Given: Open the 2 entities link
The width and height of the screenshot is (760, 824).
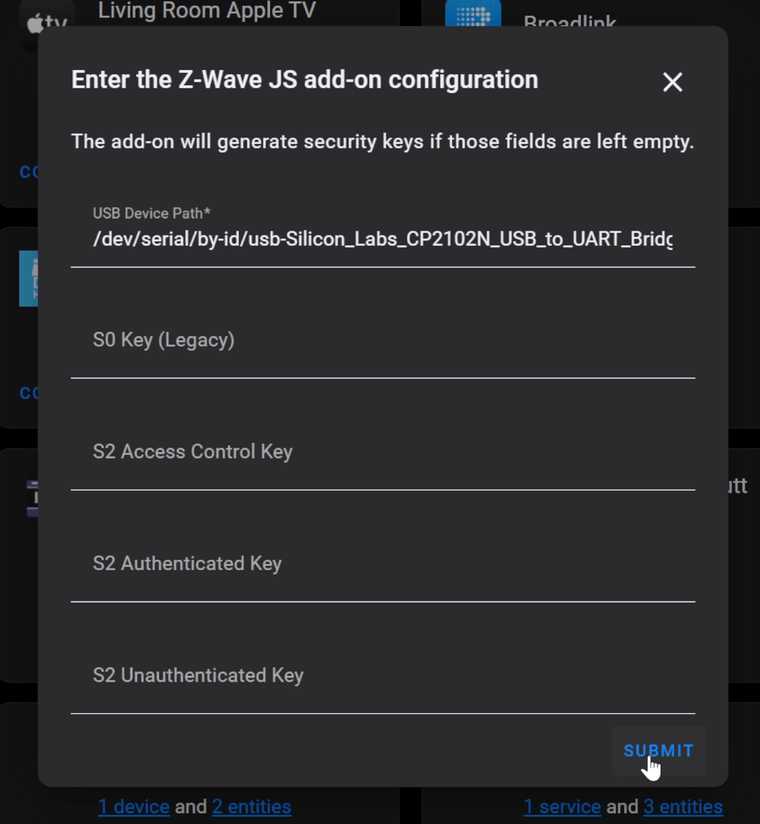Looking at the screenshot, I should tap(251, 806).
